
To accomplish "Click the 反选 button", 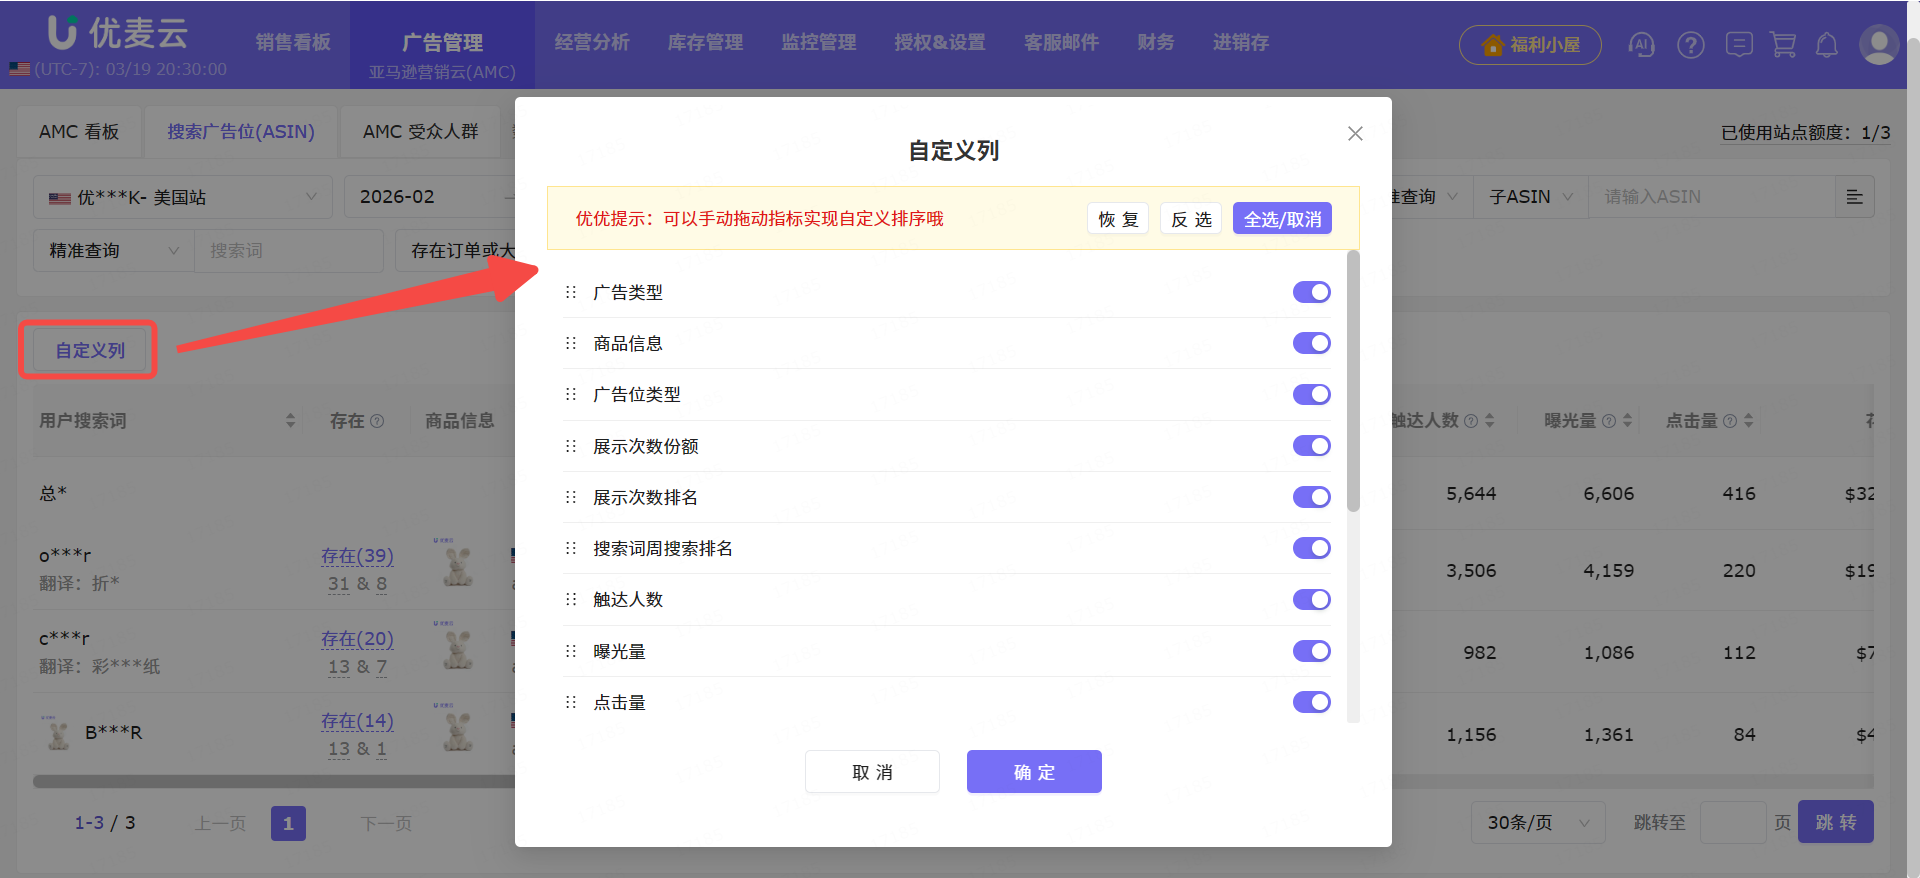I will [x=1191, y=219].
